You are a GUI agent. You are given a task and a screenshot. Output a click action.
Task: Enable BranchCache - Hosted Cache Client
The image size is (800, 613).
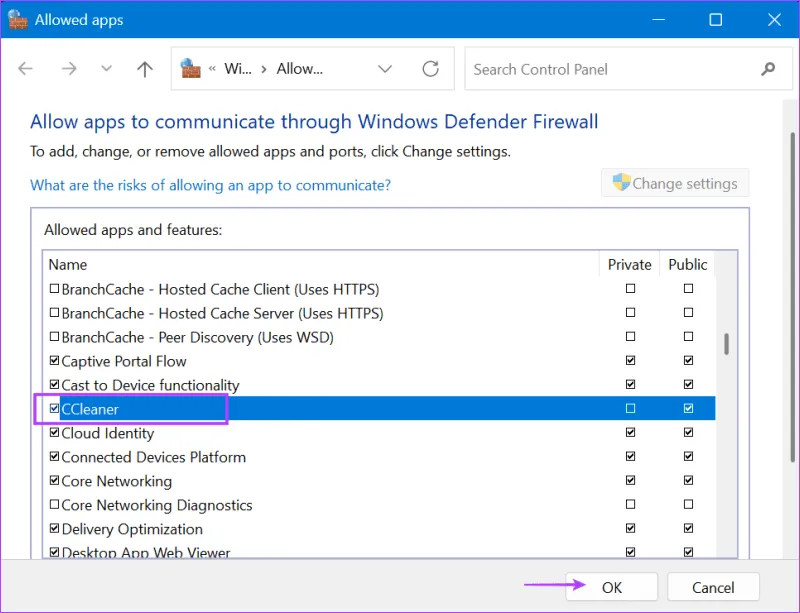(54, 288)
